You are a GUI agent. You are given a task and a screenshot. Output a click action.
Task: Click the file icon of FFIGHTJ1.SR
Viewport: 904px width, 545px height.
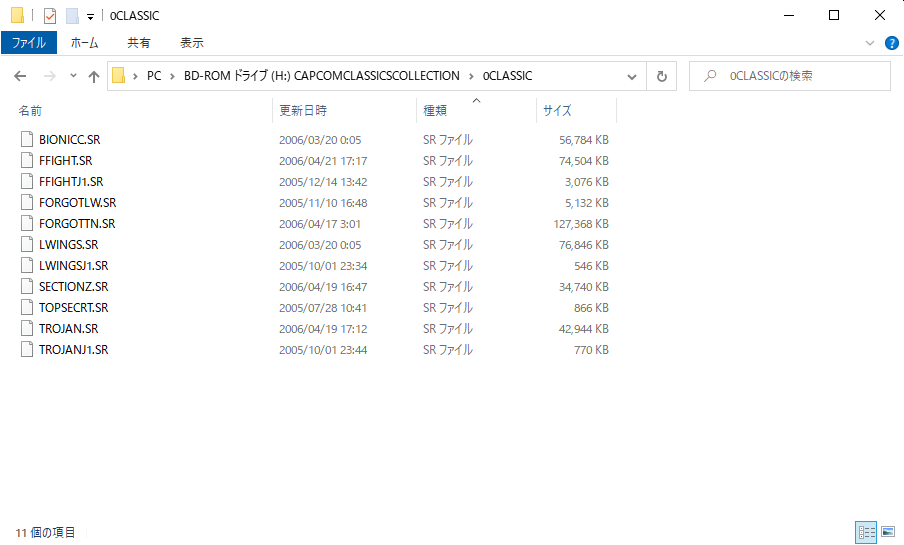(x=27, y=181)
